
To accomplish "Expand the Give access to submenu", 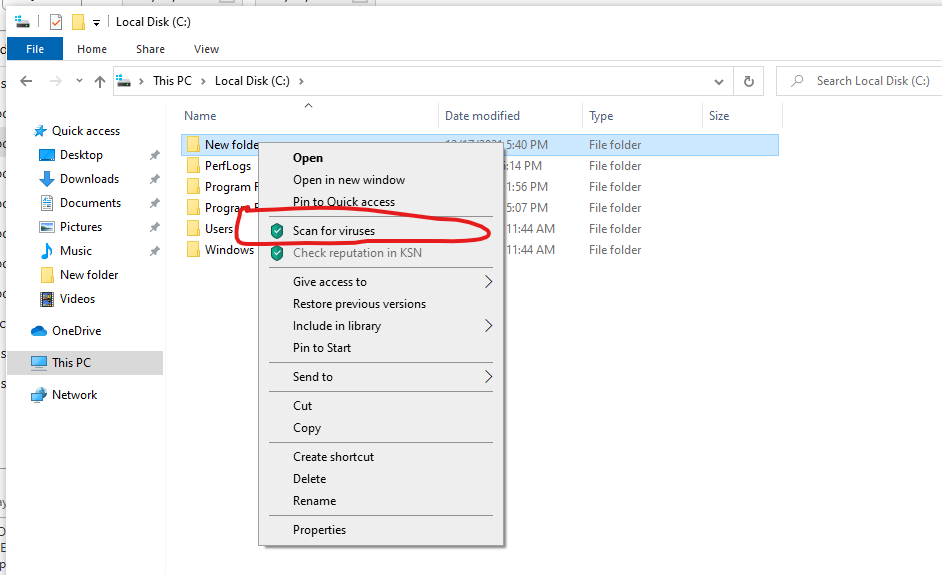I will [488, 282].
